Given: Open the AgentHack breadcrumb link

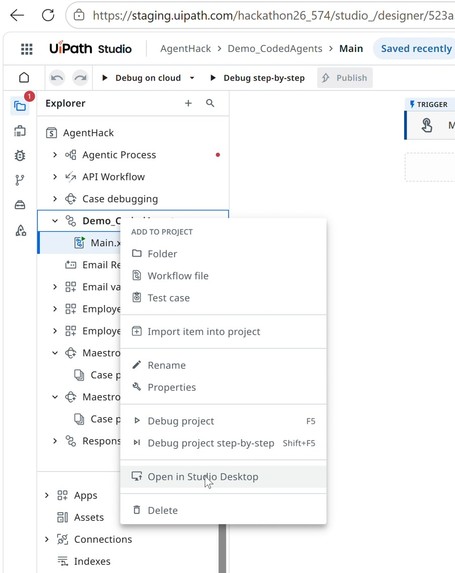Looking at the screenshot, I should click(x=185, y=49).
